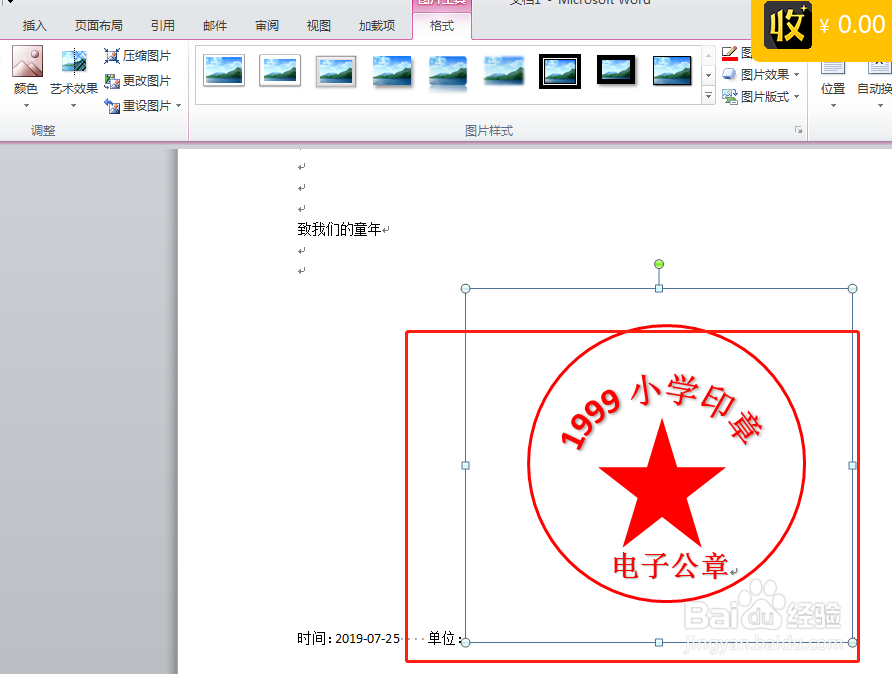Click the 1999 小学印章 arc text
The width and height of the screenshot is (892, 674).
tap(660, 411)
